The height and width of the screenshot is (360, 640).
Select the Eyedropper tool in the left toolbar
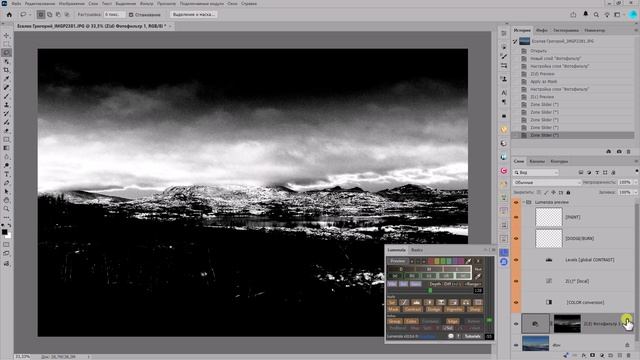tap(6, 78)
